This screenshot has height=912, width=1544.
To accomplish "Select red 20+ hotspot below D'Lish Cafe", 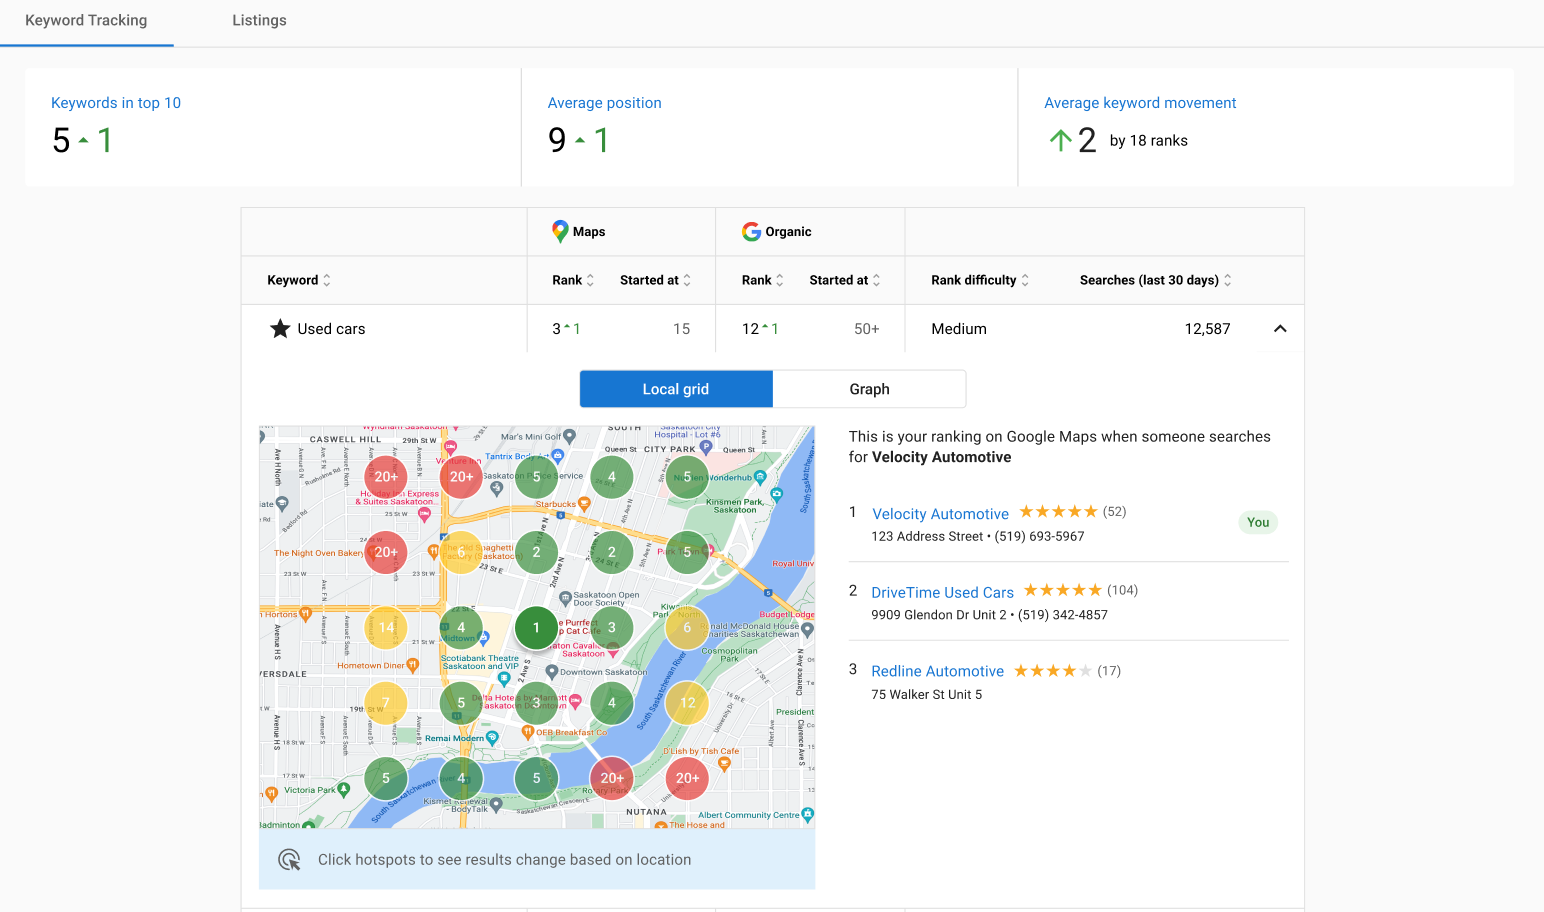I will pyautogui.click(x=687, y=778).
